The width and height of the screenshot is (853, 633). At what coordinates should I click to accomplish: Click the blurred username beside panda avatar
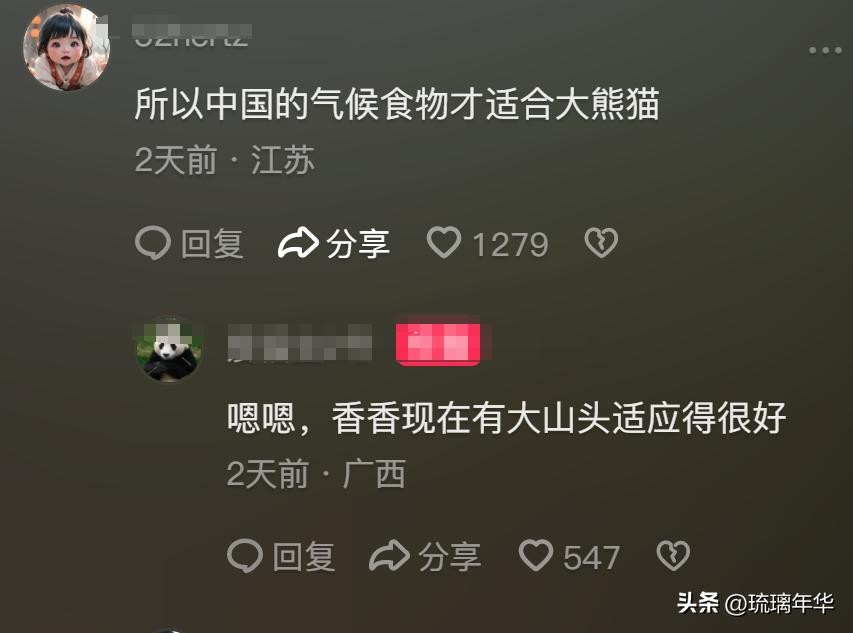(x=299, y=343)
